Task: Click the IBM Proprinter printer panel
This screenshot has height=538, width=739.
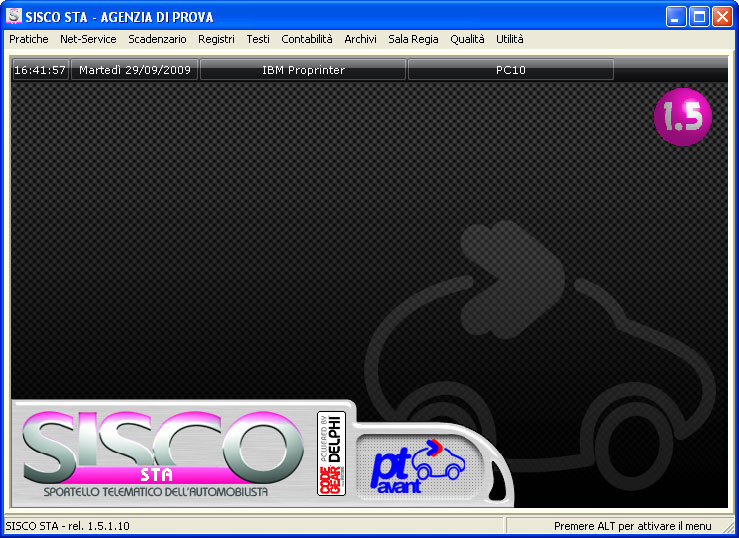Action: (303, 70)
